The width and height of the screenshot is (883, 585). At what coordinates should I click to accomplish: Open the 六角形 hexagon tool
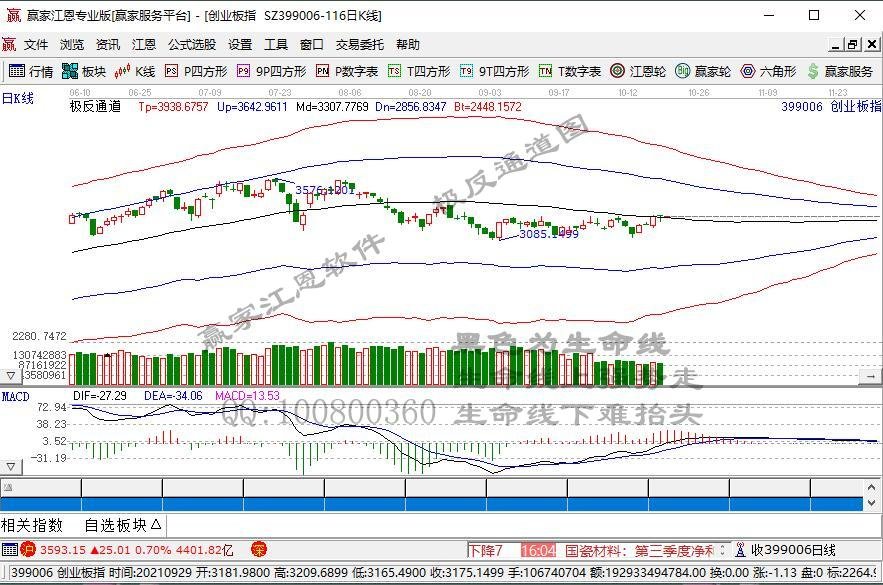click(x=768, y=72)
